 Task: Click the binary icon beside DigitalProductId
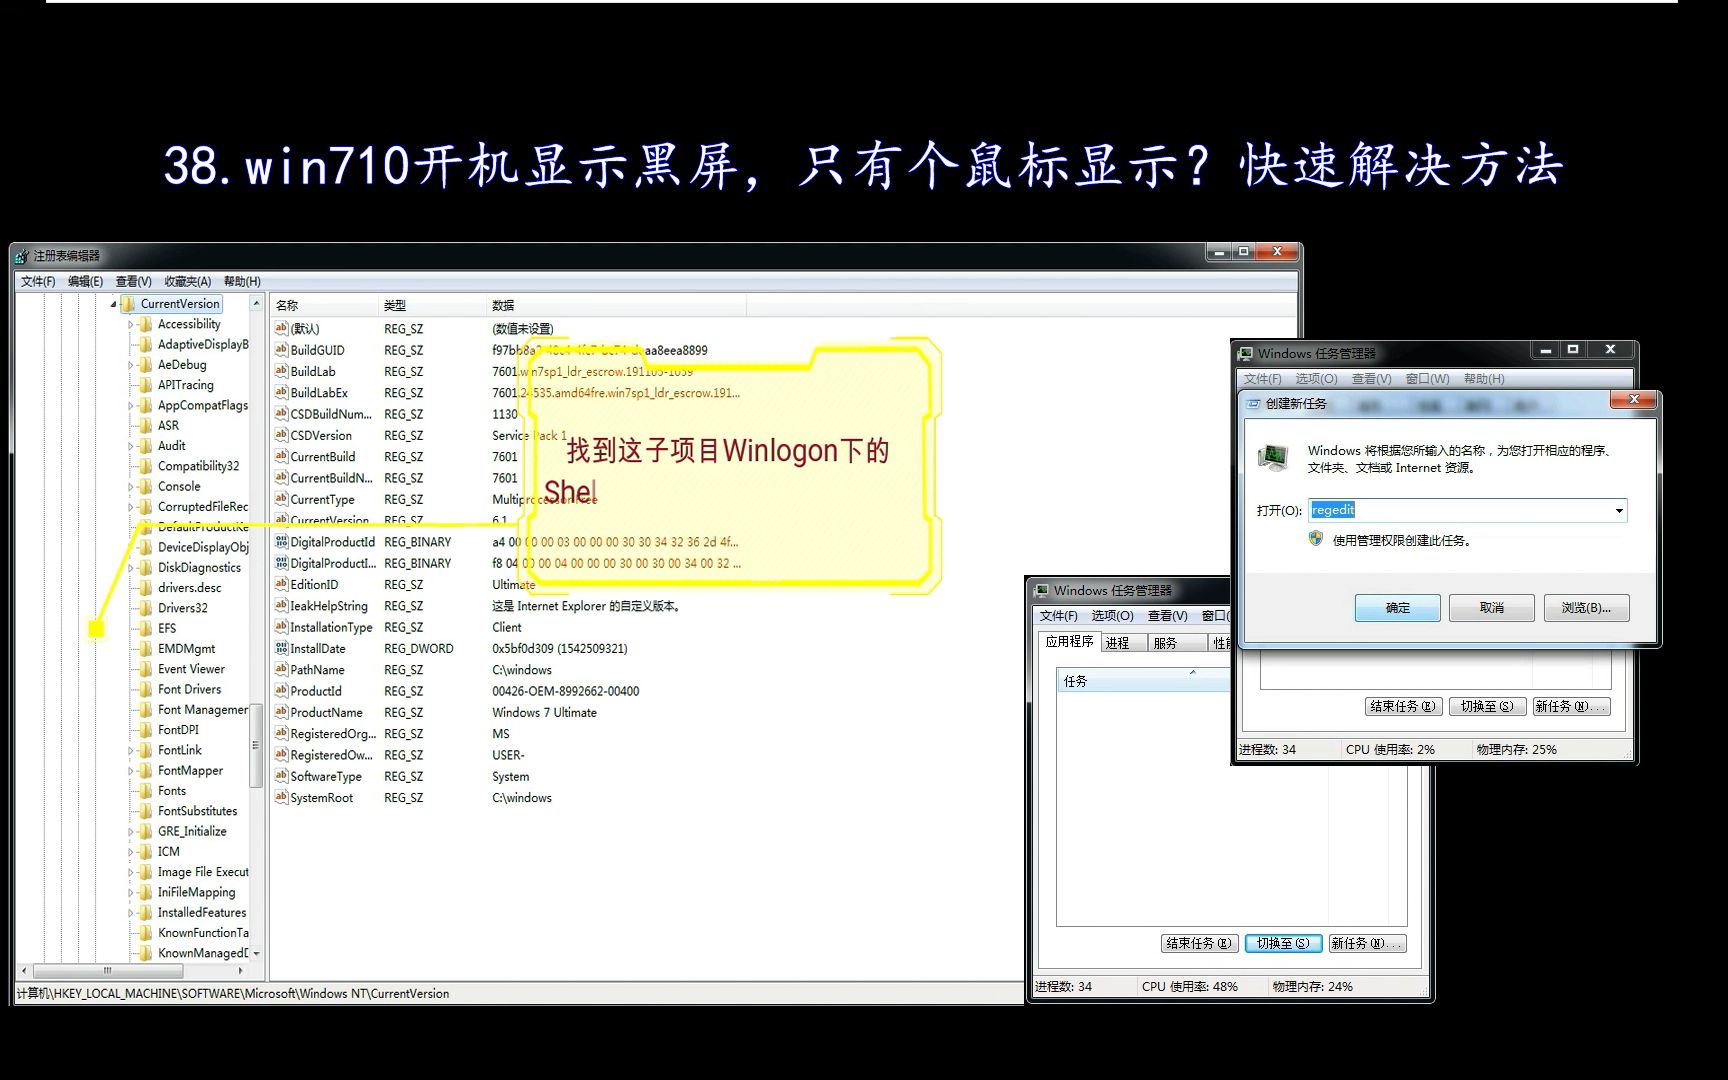281,541
